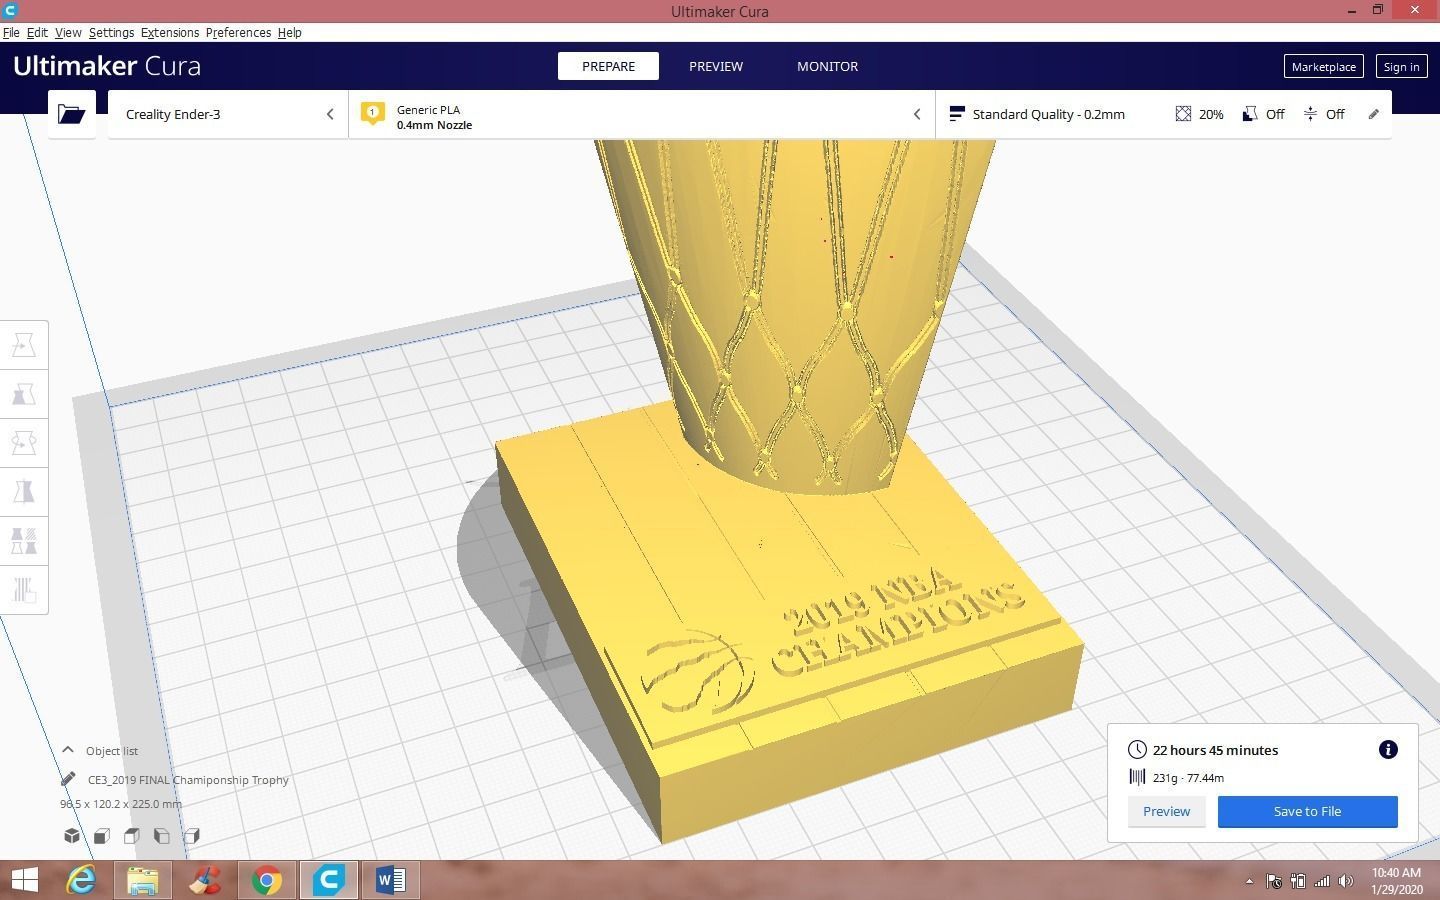Switch to 3D perspective view cube icon
The image size is (1440, 900).
point(72,835)
